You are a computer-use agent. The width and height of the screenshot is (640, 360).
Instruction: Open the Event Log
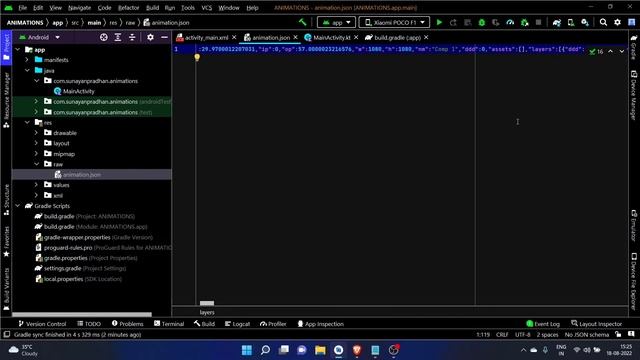pyautogui.click(x=543, y=324)
